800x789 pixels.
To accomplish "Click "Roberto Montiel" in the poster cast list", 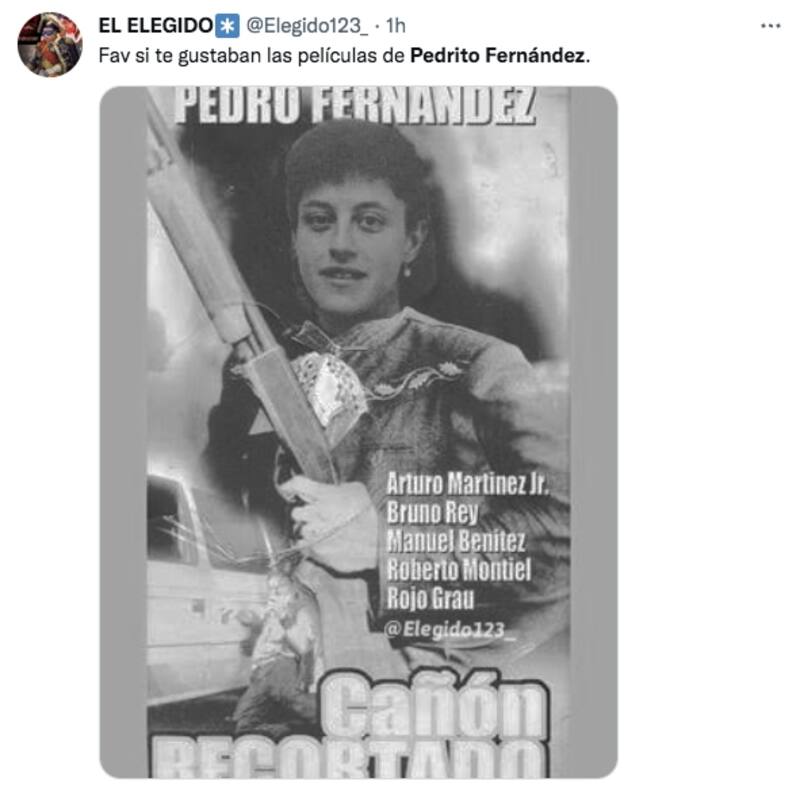I will [x=459, y=569].
